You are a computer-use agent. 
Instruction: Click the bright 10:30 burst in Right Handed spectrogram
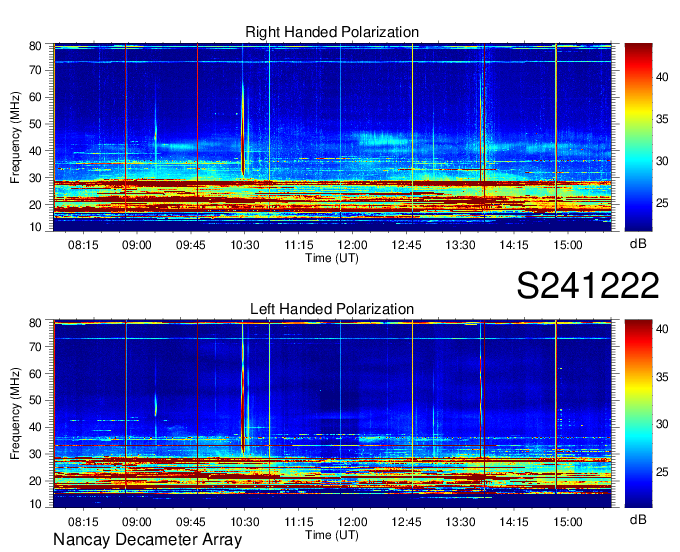click(243, 130)
